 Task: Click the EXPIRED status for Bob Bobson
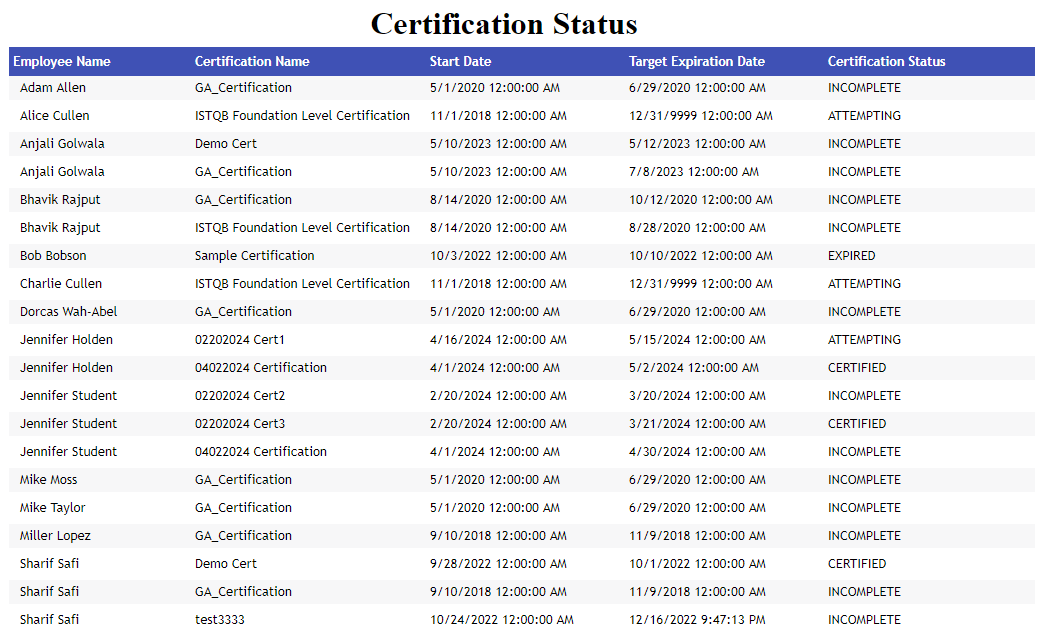(x=851, y=256)
